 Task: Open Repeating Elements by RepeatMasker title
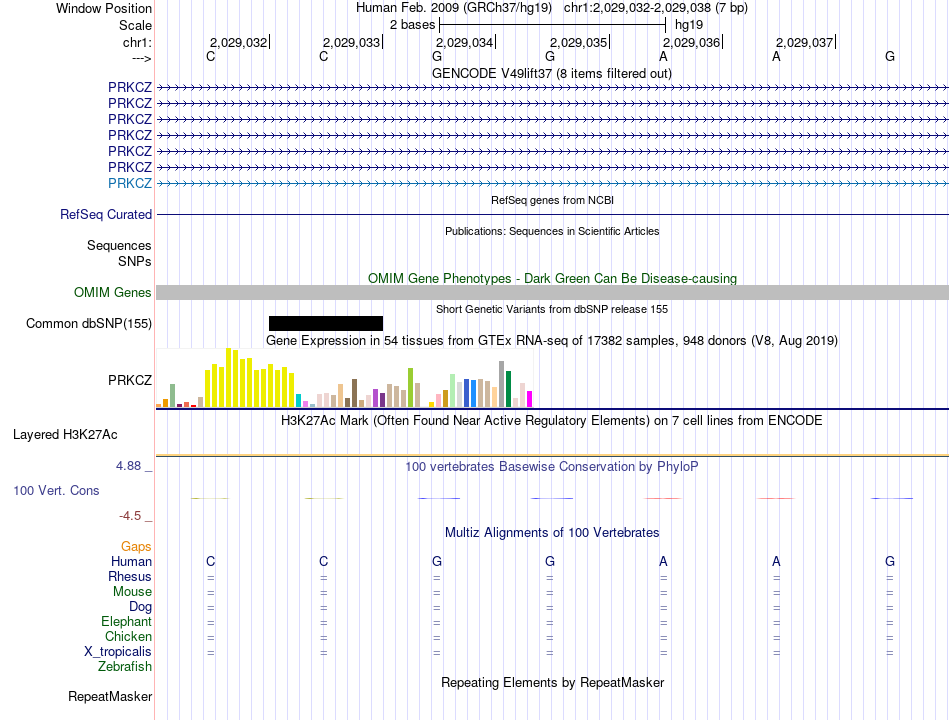coord(553,682)
